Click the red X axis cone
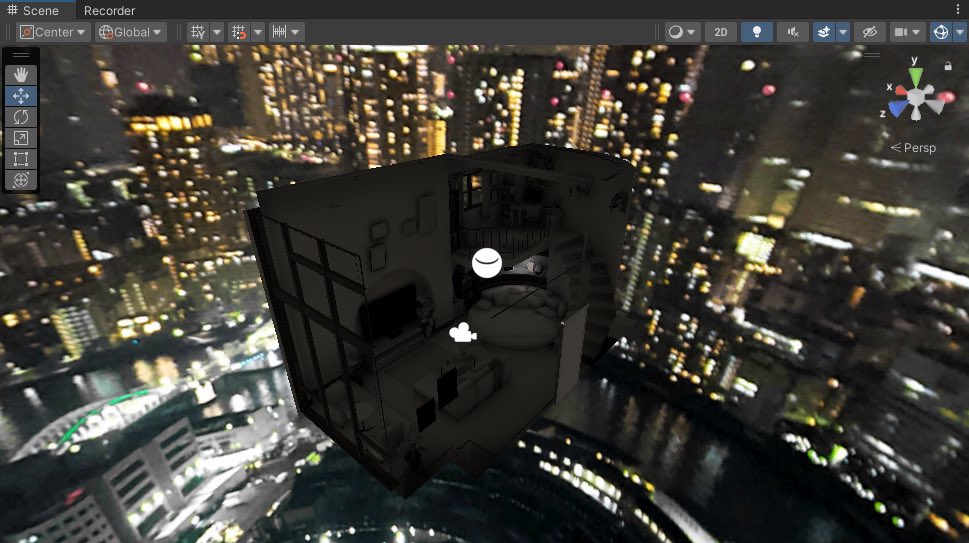Viewport: 969px width, 543px height. point(900,91)
